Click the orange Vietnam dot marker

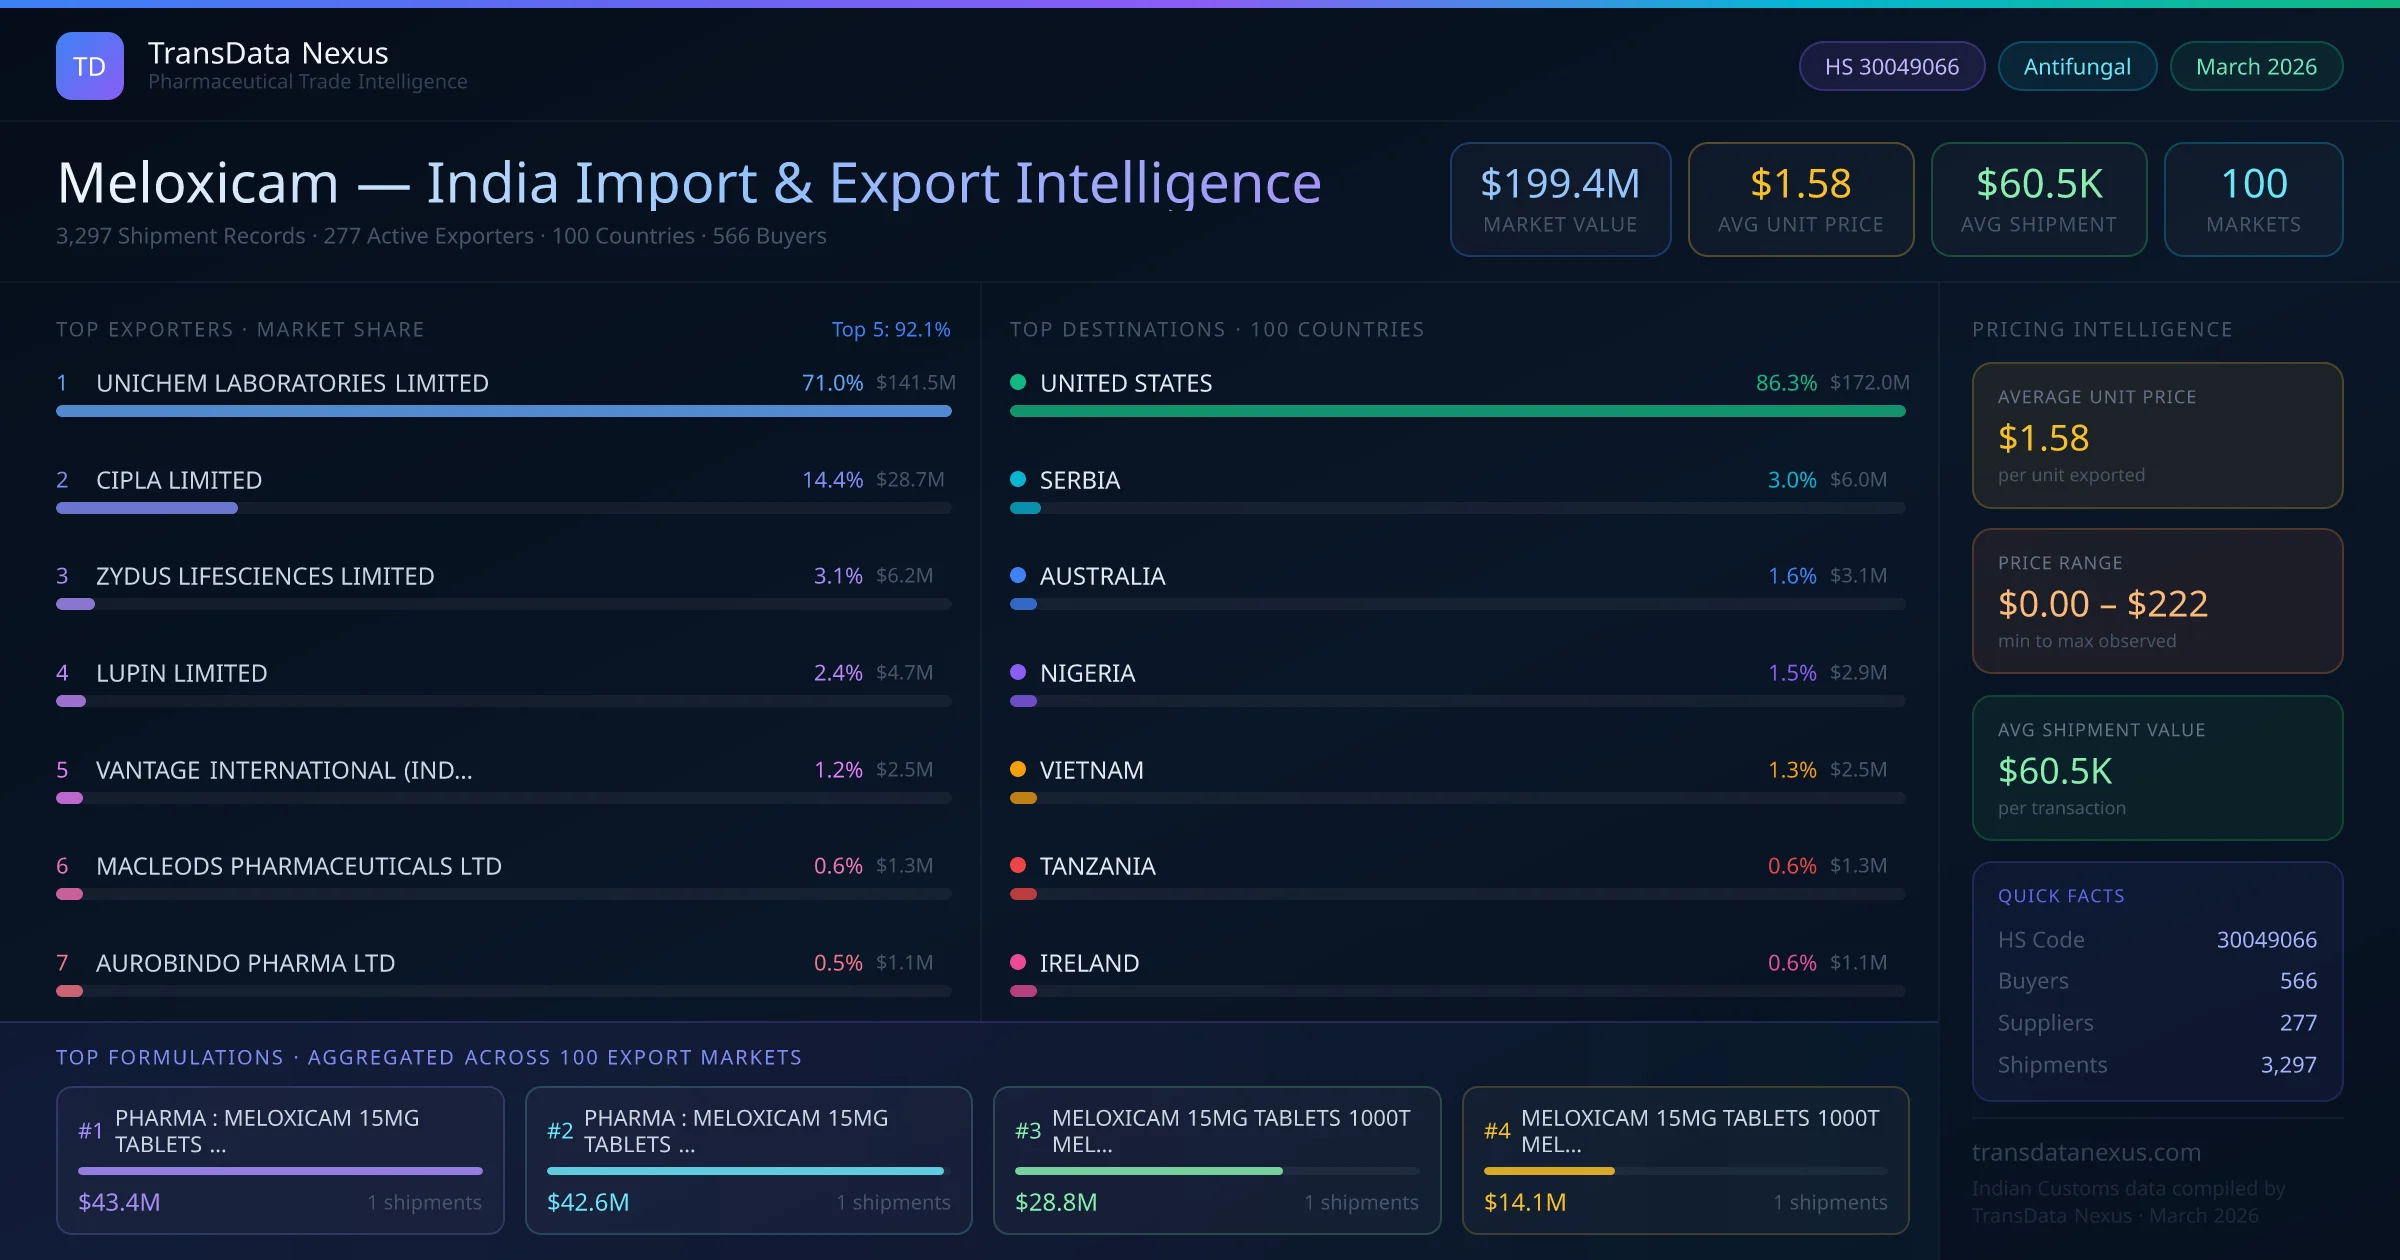(x=1018, y=769)
